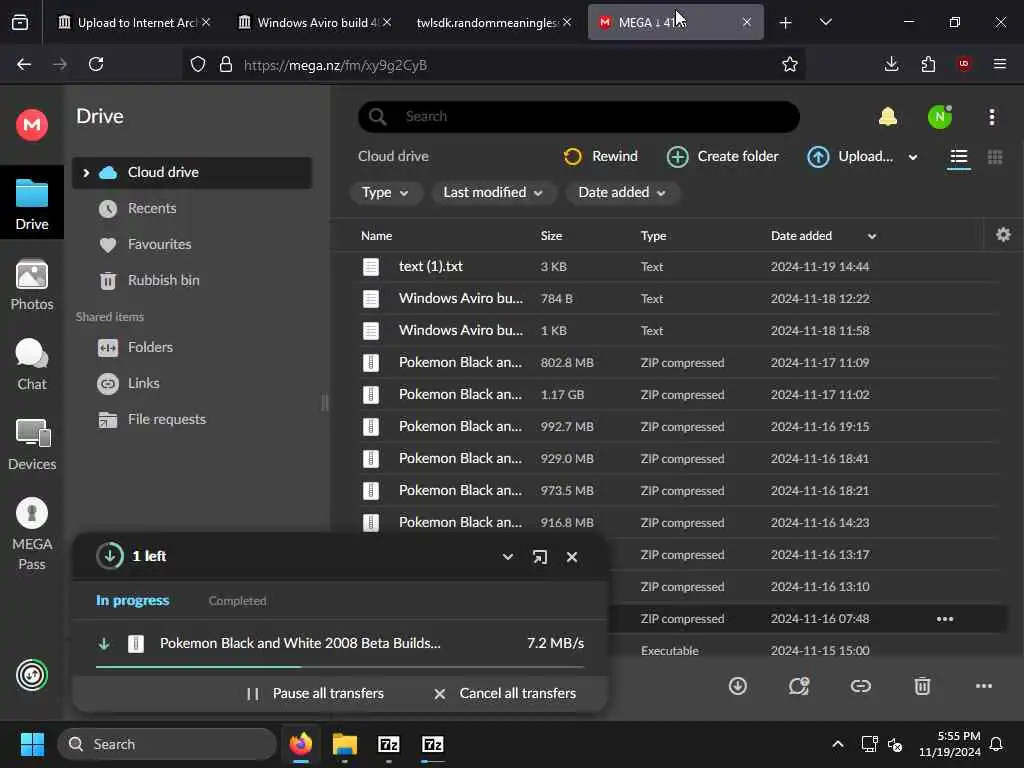Click download icon in bottom action bar
This screenshot has width=1024, height=768.
[x=737, y=686]
